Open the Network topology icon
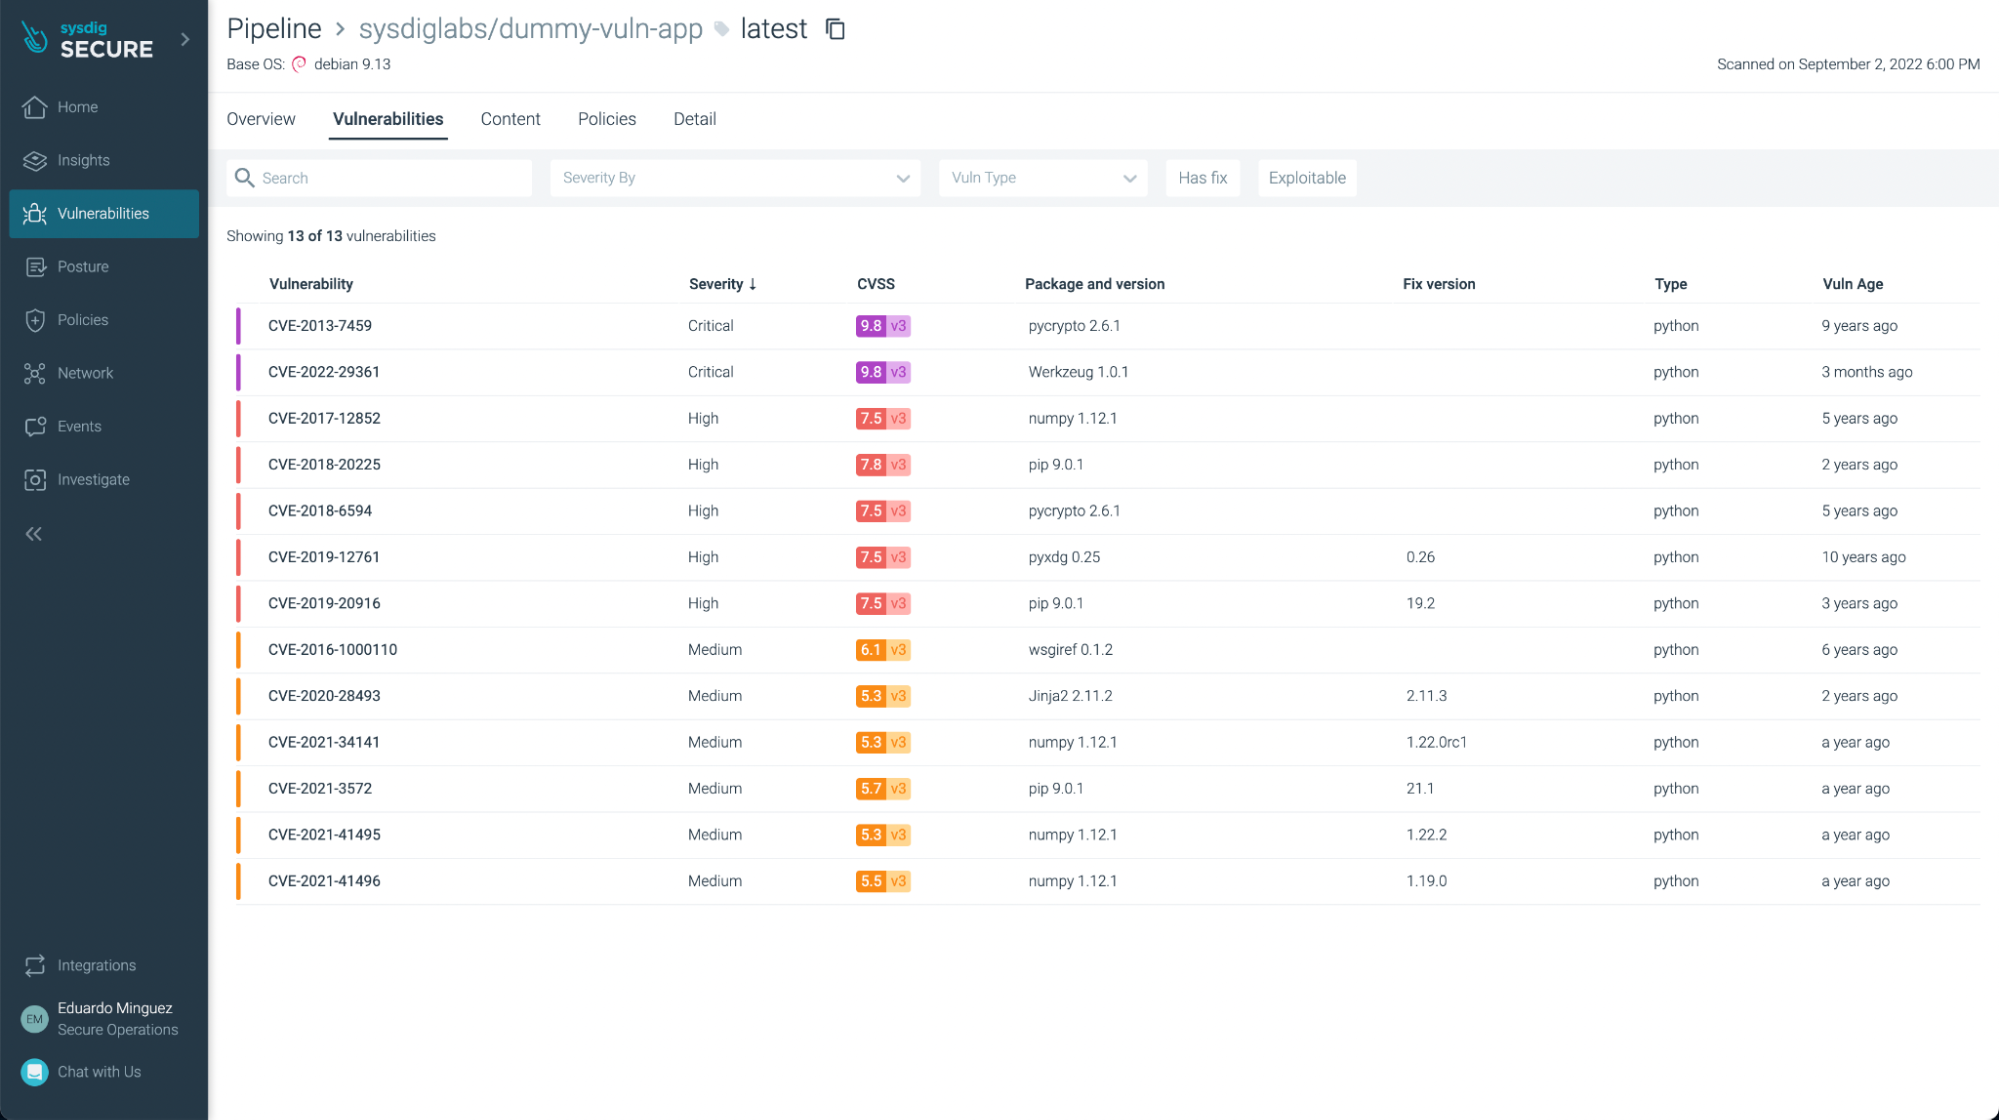Viewport: 1999px width, 1120px height. pos(35,373)
